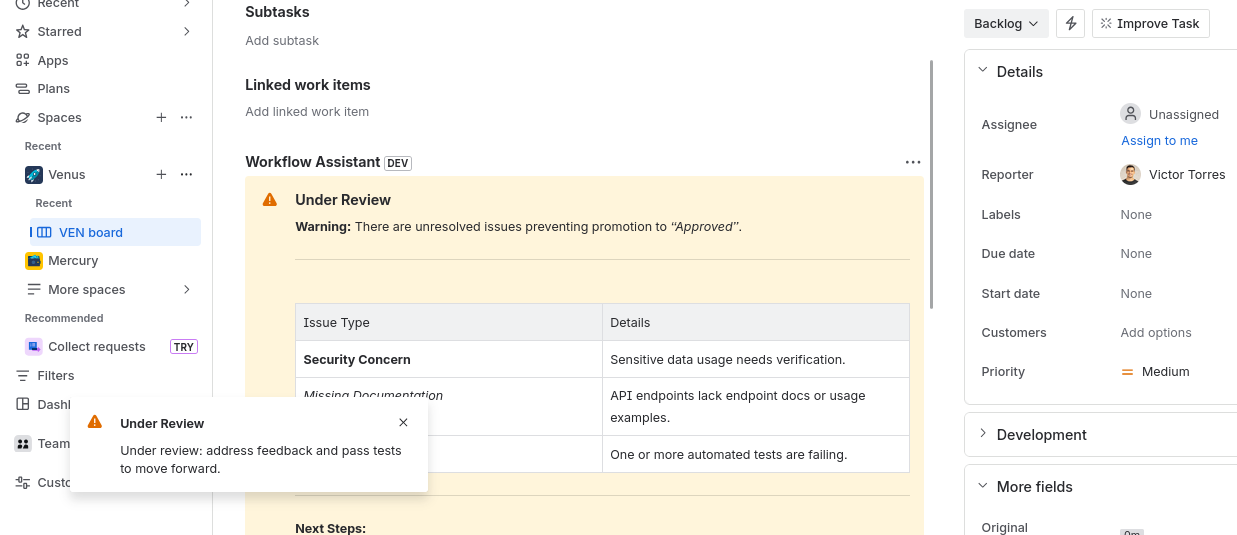Collapse the Details section

[x=983, y=71]
